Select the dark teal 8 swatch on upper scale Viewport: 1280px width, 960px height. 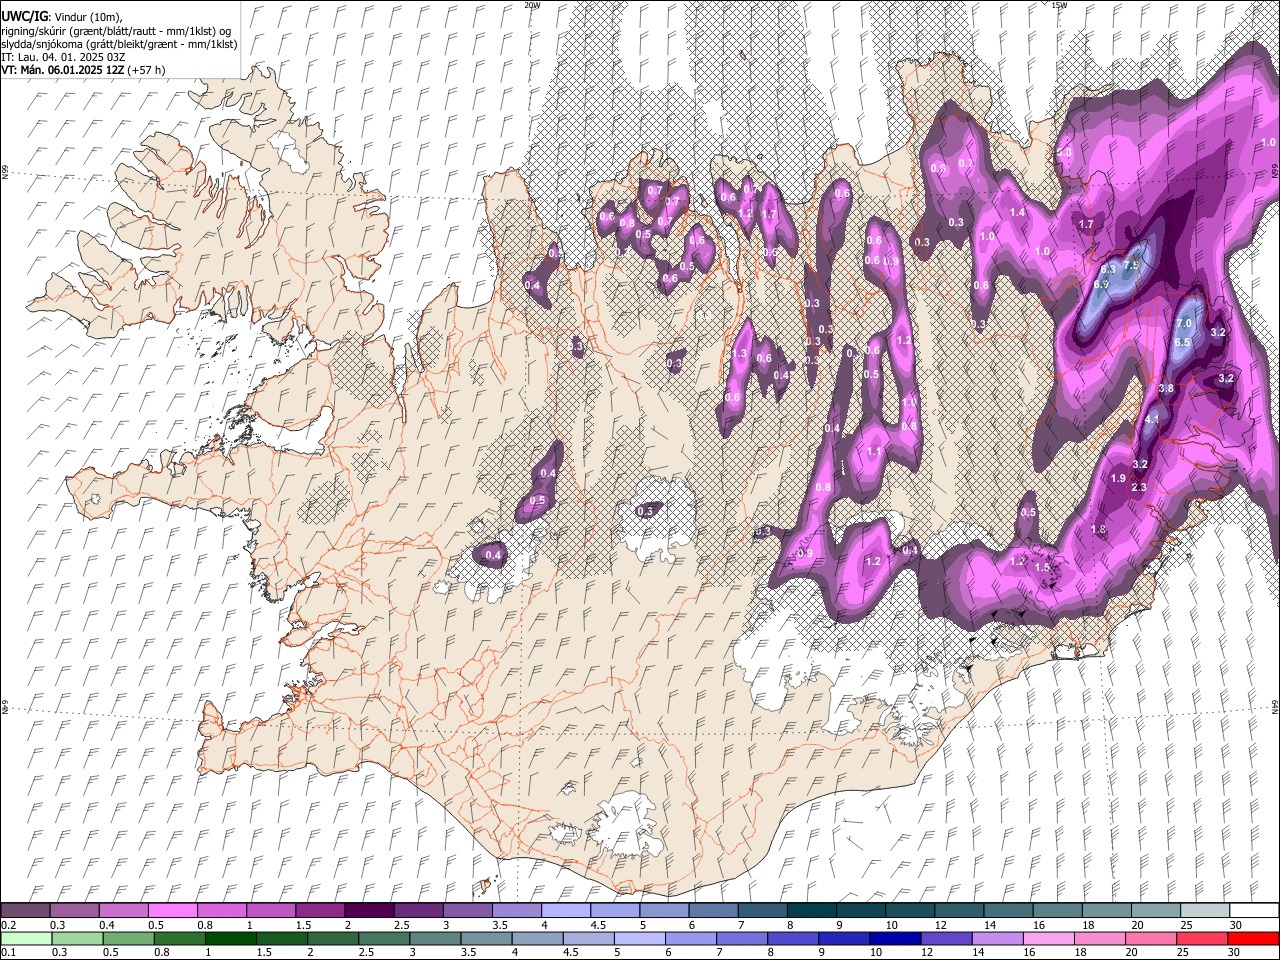coord(811,911)
